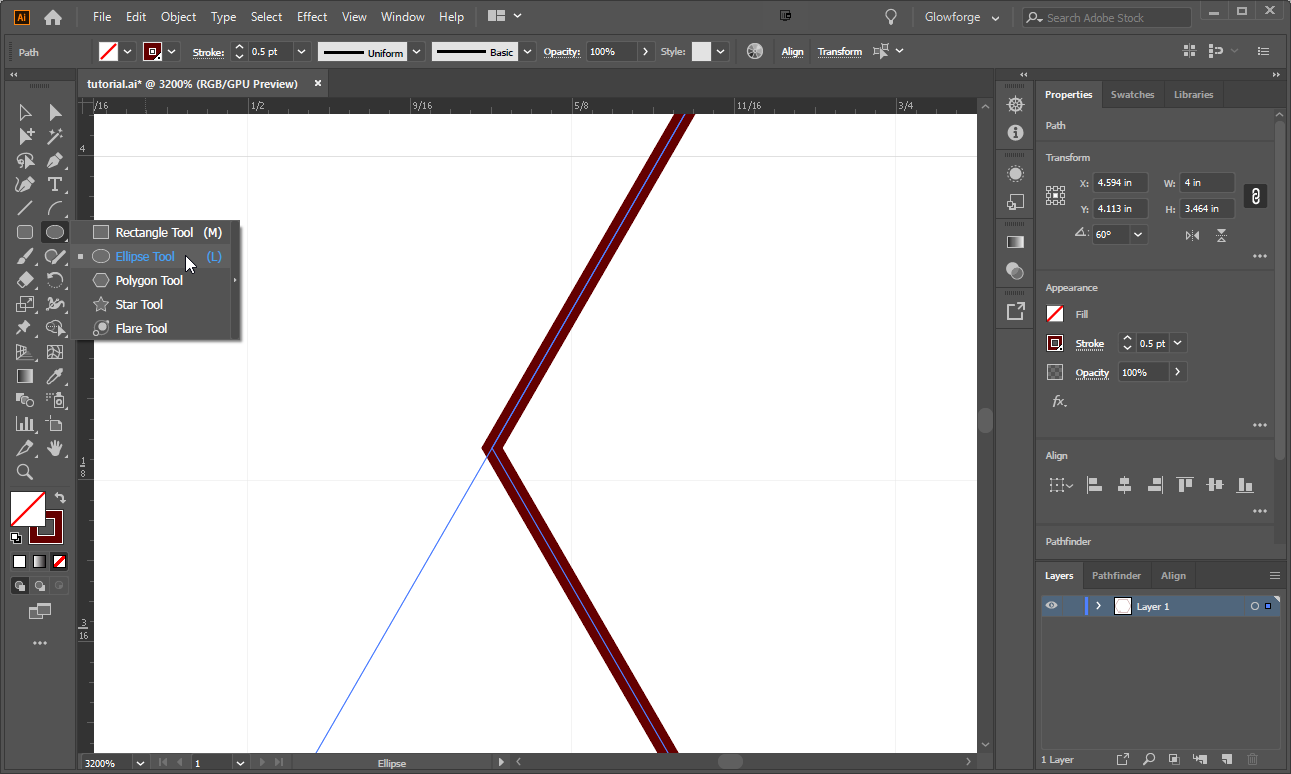Activate the Line Segment tool
The height and width of the screenshot is (774, 1291).
25,208
